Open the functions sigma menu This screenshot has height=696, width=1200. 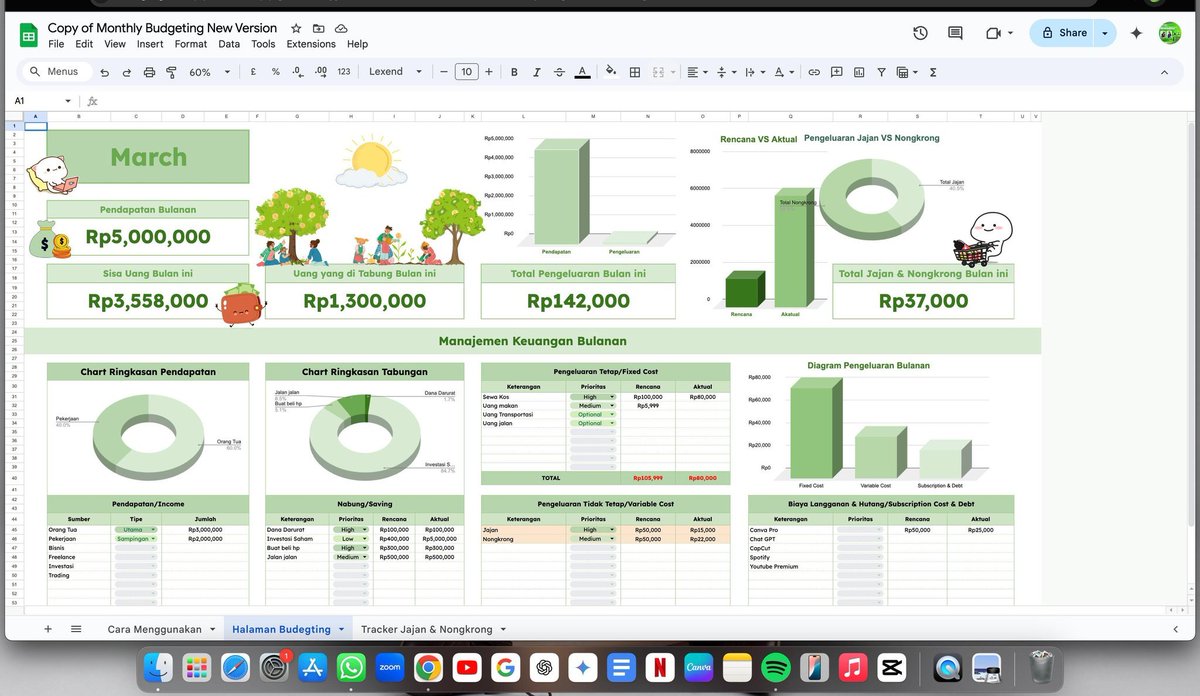933,72
